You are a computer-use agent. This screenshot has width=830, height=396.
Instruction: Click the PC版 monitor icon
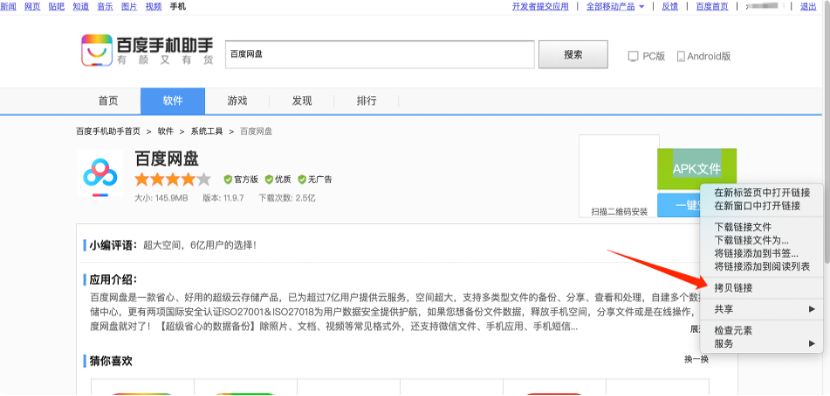coord(633,56)
